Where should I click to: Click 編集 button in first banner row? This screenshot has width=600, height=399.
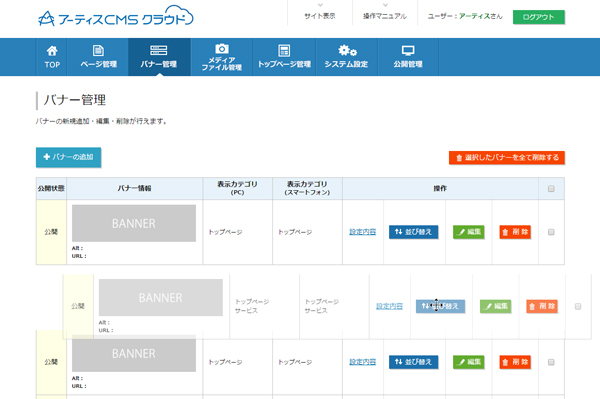coord(469,232)
